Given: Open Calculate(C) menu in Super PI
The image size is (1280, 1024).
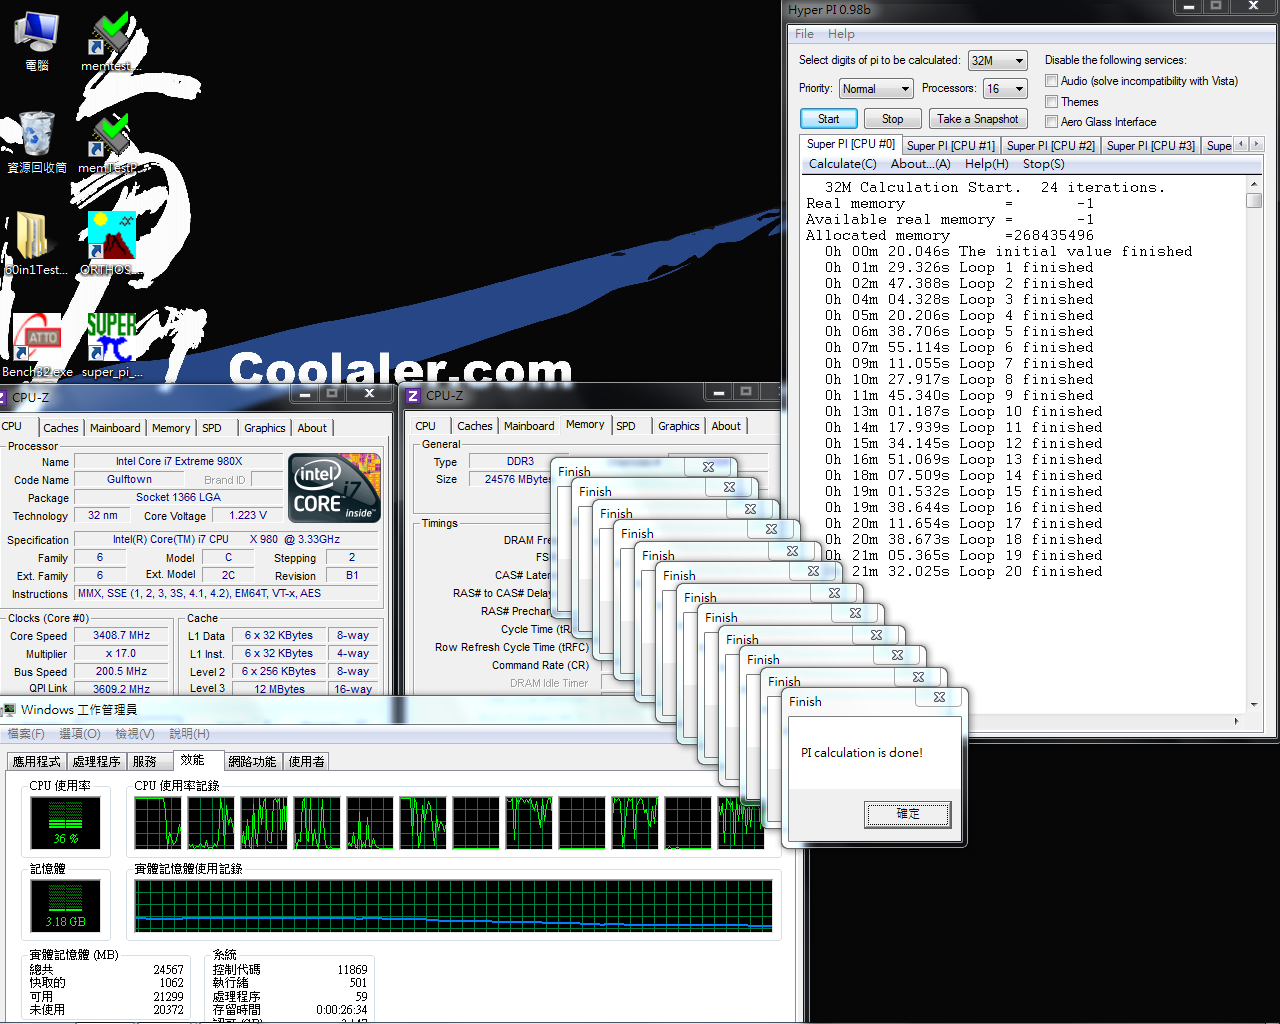Looking at the screenshot, I should coord(842,164).
